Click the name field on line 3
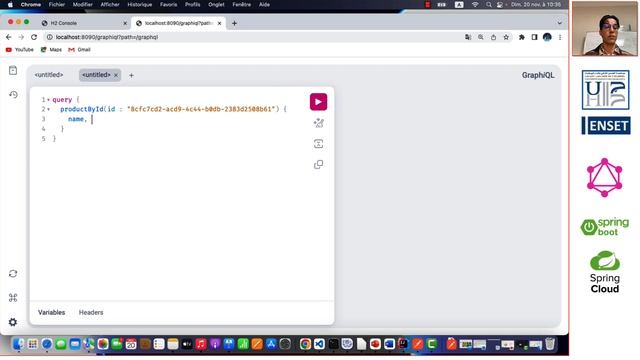This screenshot has height=360, width=640. coord(76,119)
